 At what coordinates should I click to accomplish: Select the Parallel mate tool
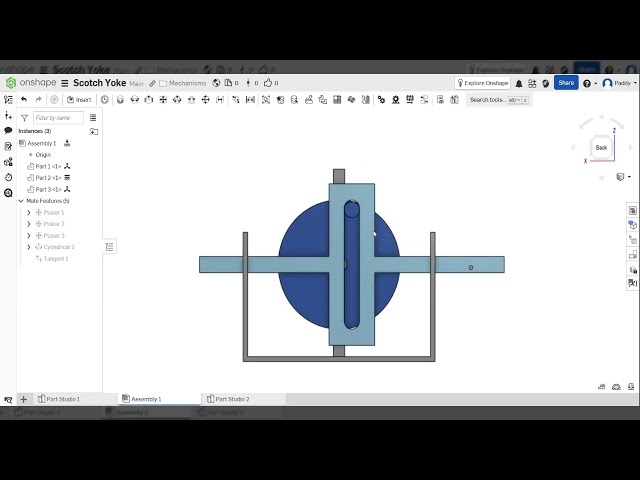(x=220, y=100)
